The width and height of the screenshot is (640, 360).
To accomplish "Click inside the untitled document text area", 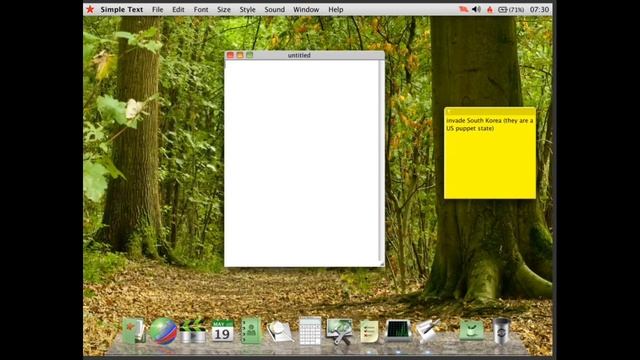I will click(302, 162).
